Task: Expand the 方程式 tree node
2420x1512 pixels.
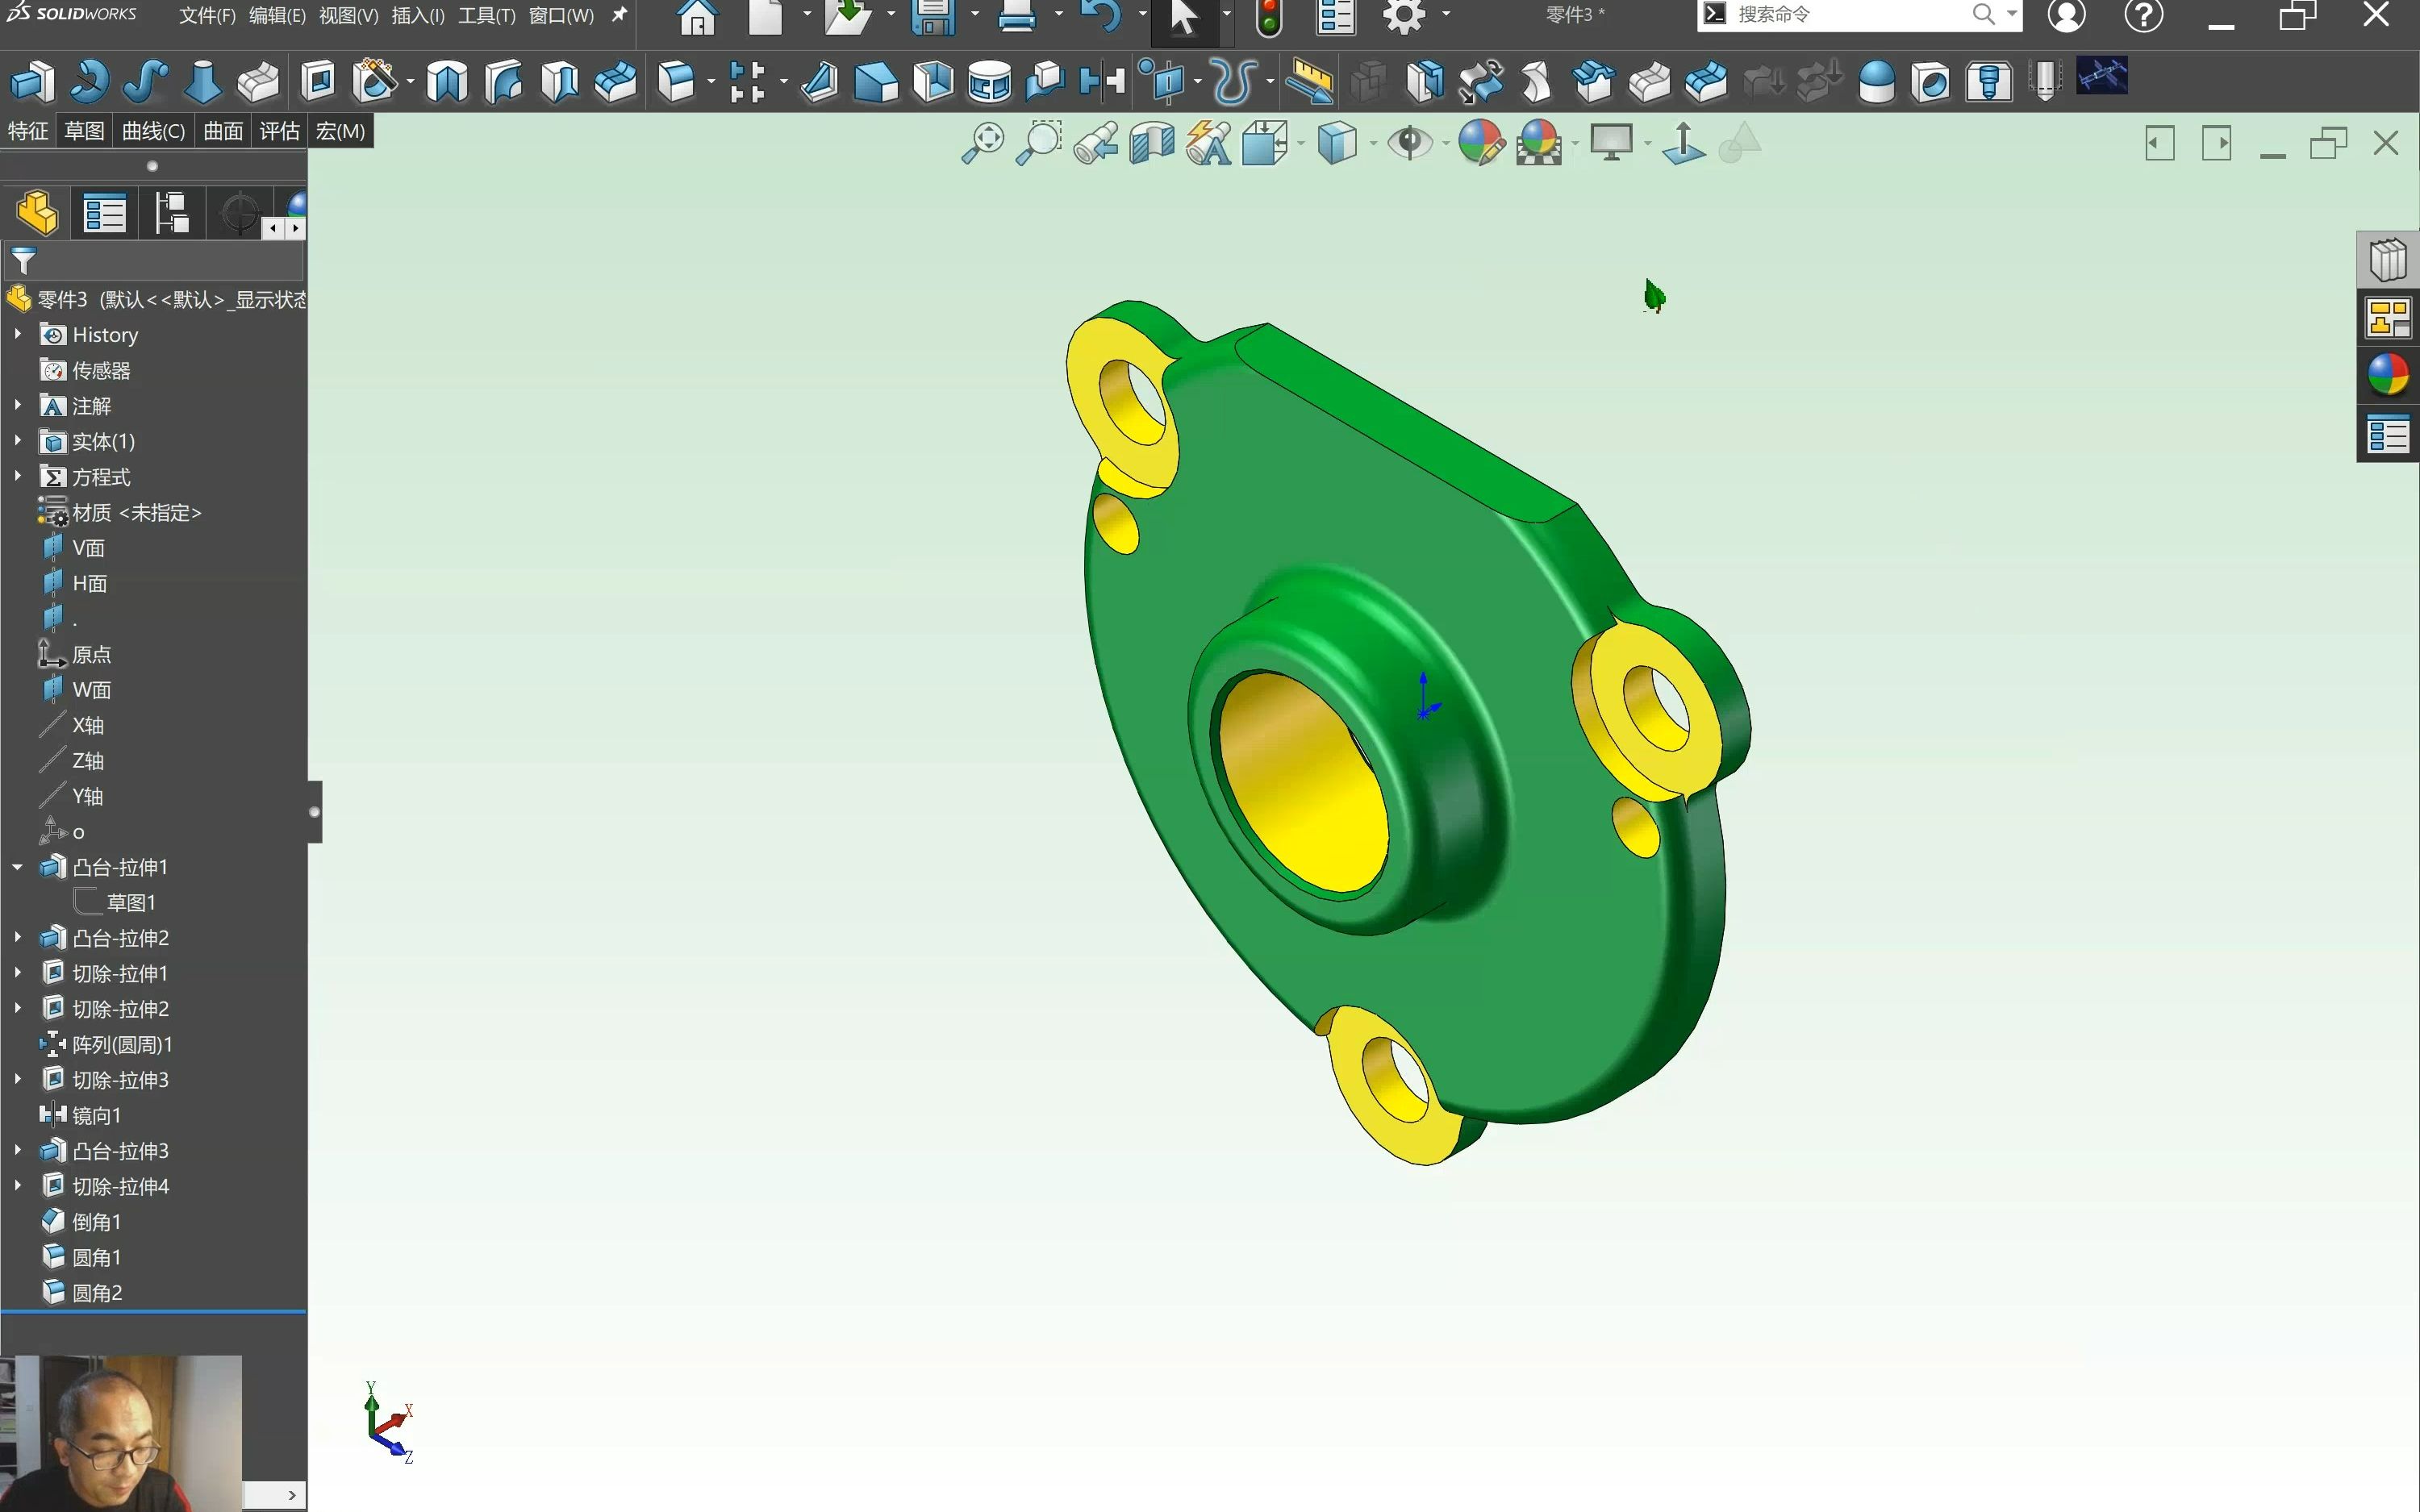Action: [18, 476]
